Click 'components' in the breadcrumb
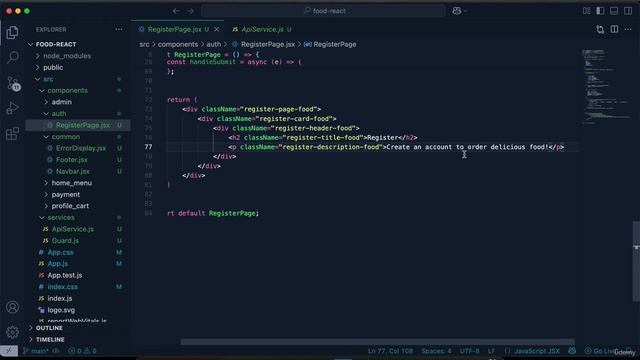 click(x=178, y=44)
